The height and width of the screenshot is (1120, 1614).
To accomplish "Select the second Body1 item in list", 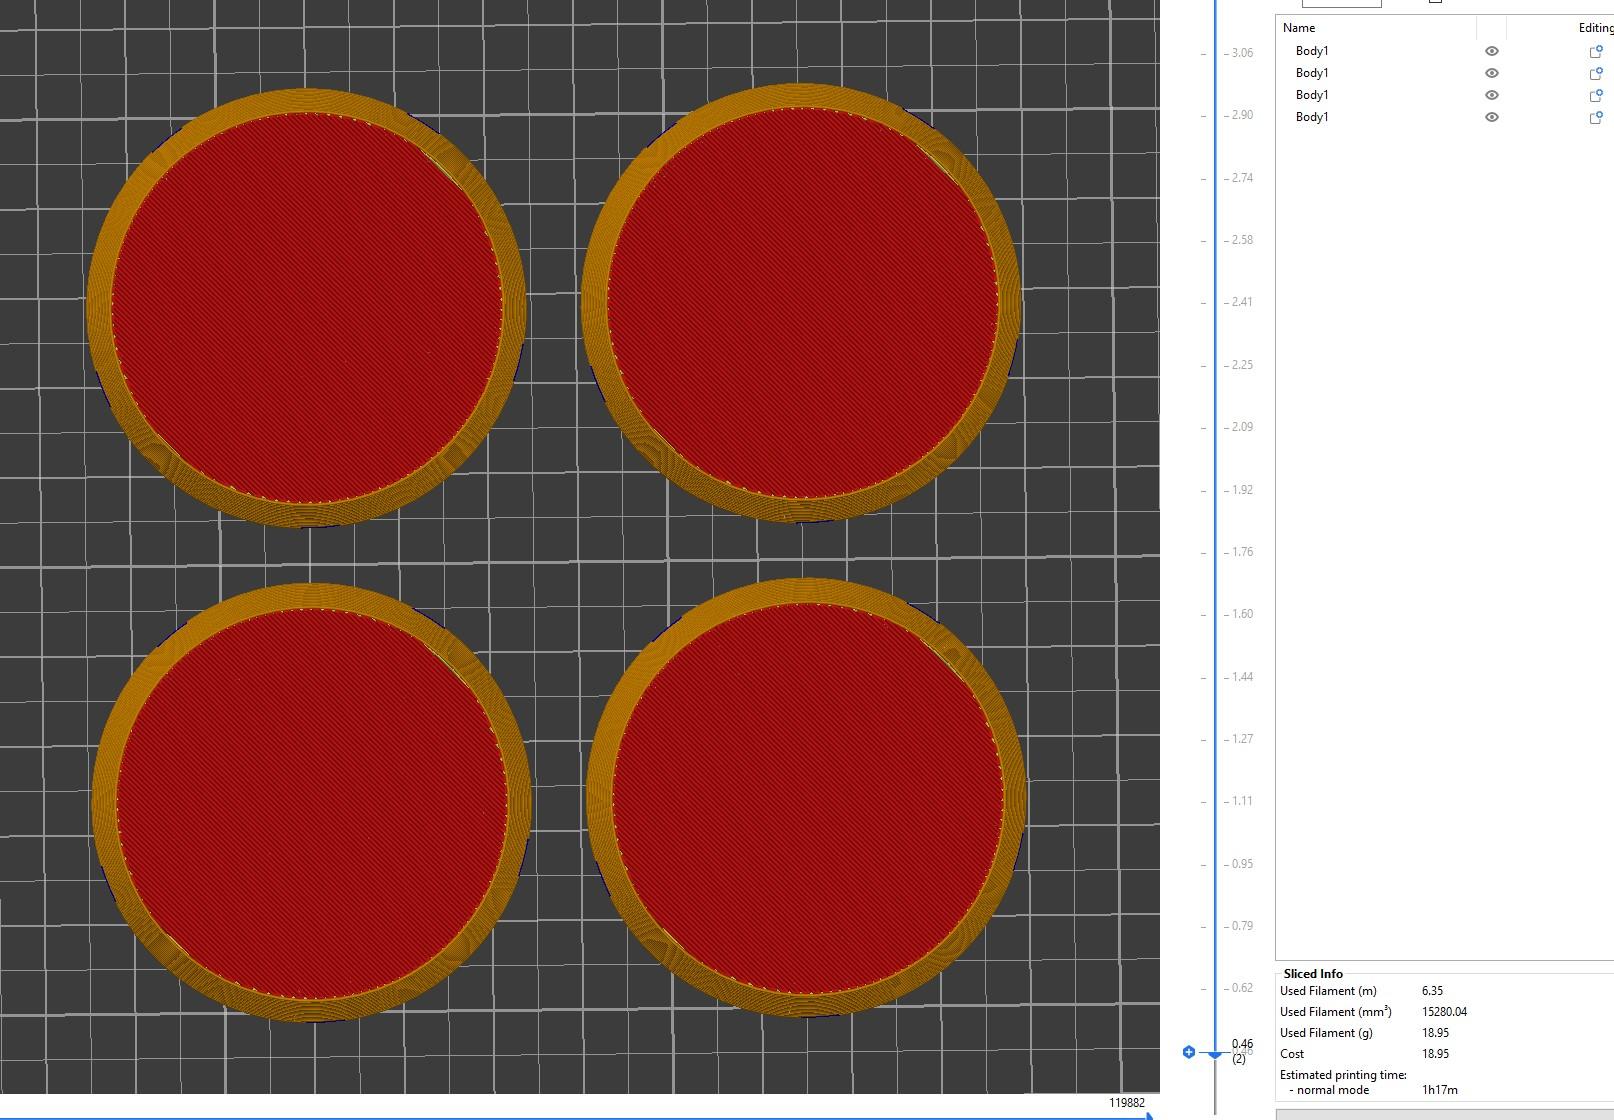I will [x=1311, y=73].
